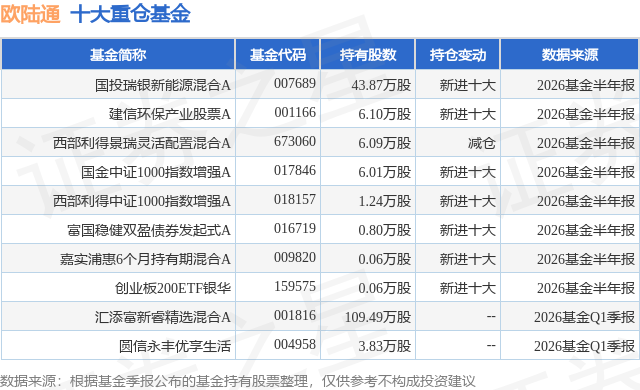Click the 减仓 position change cell

pos(482,143)
